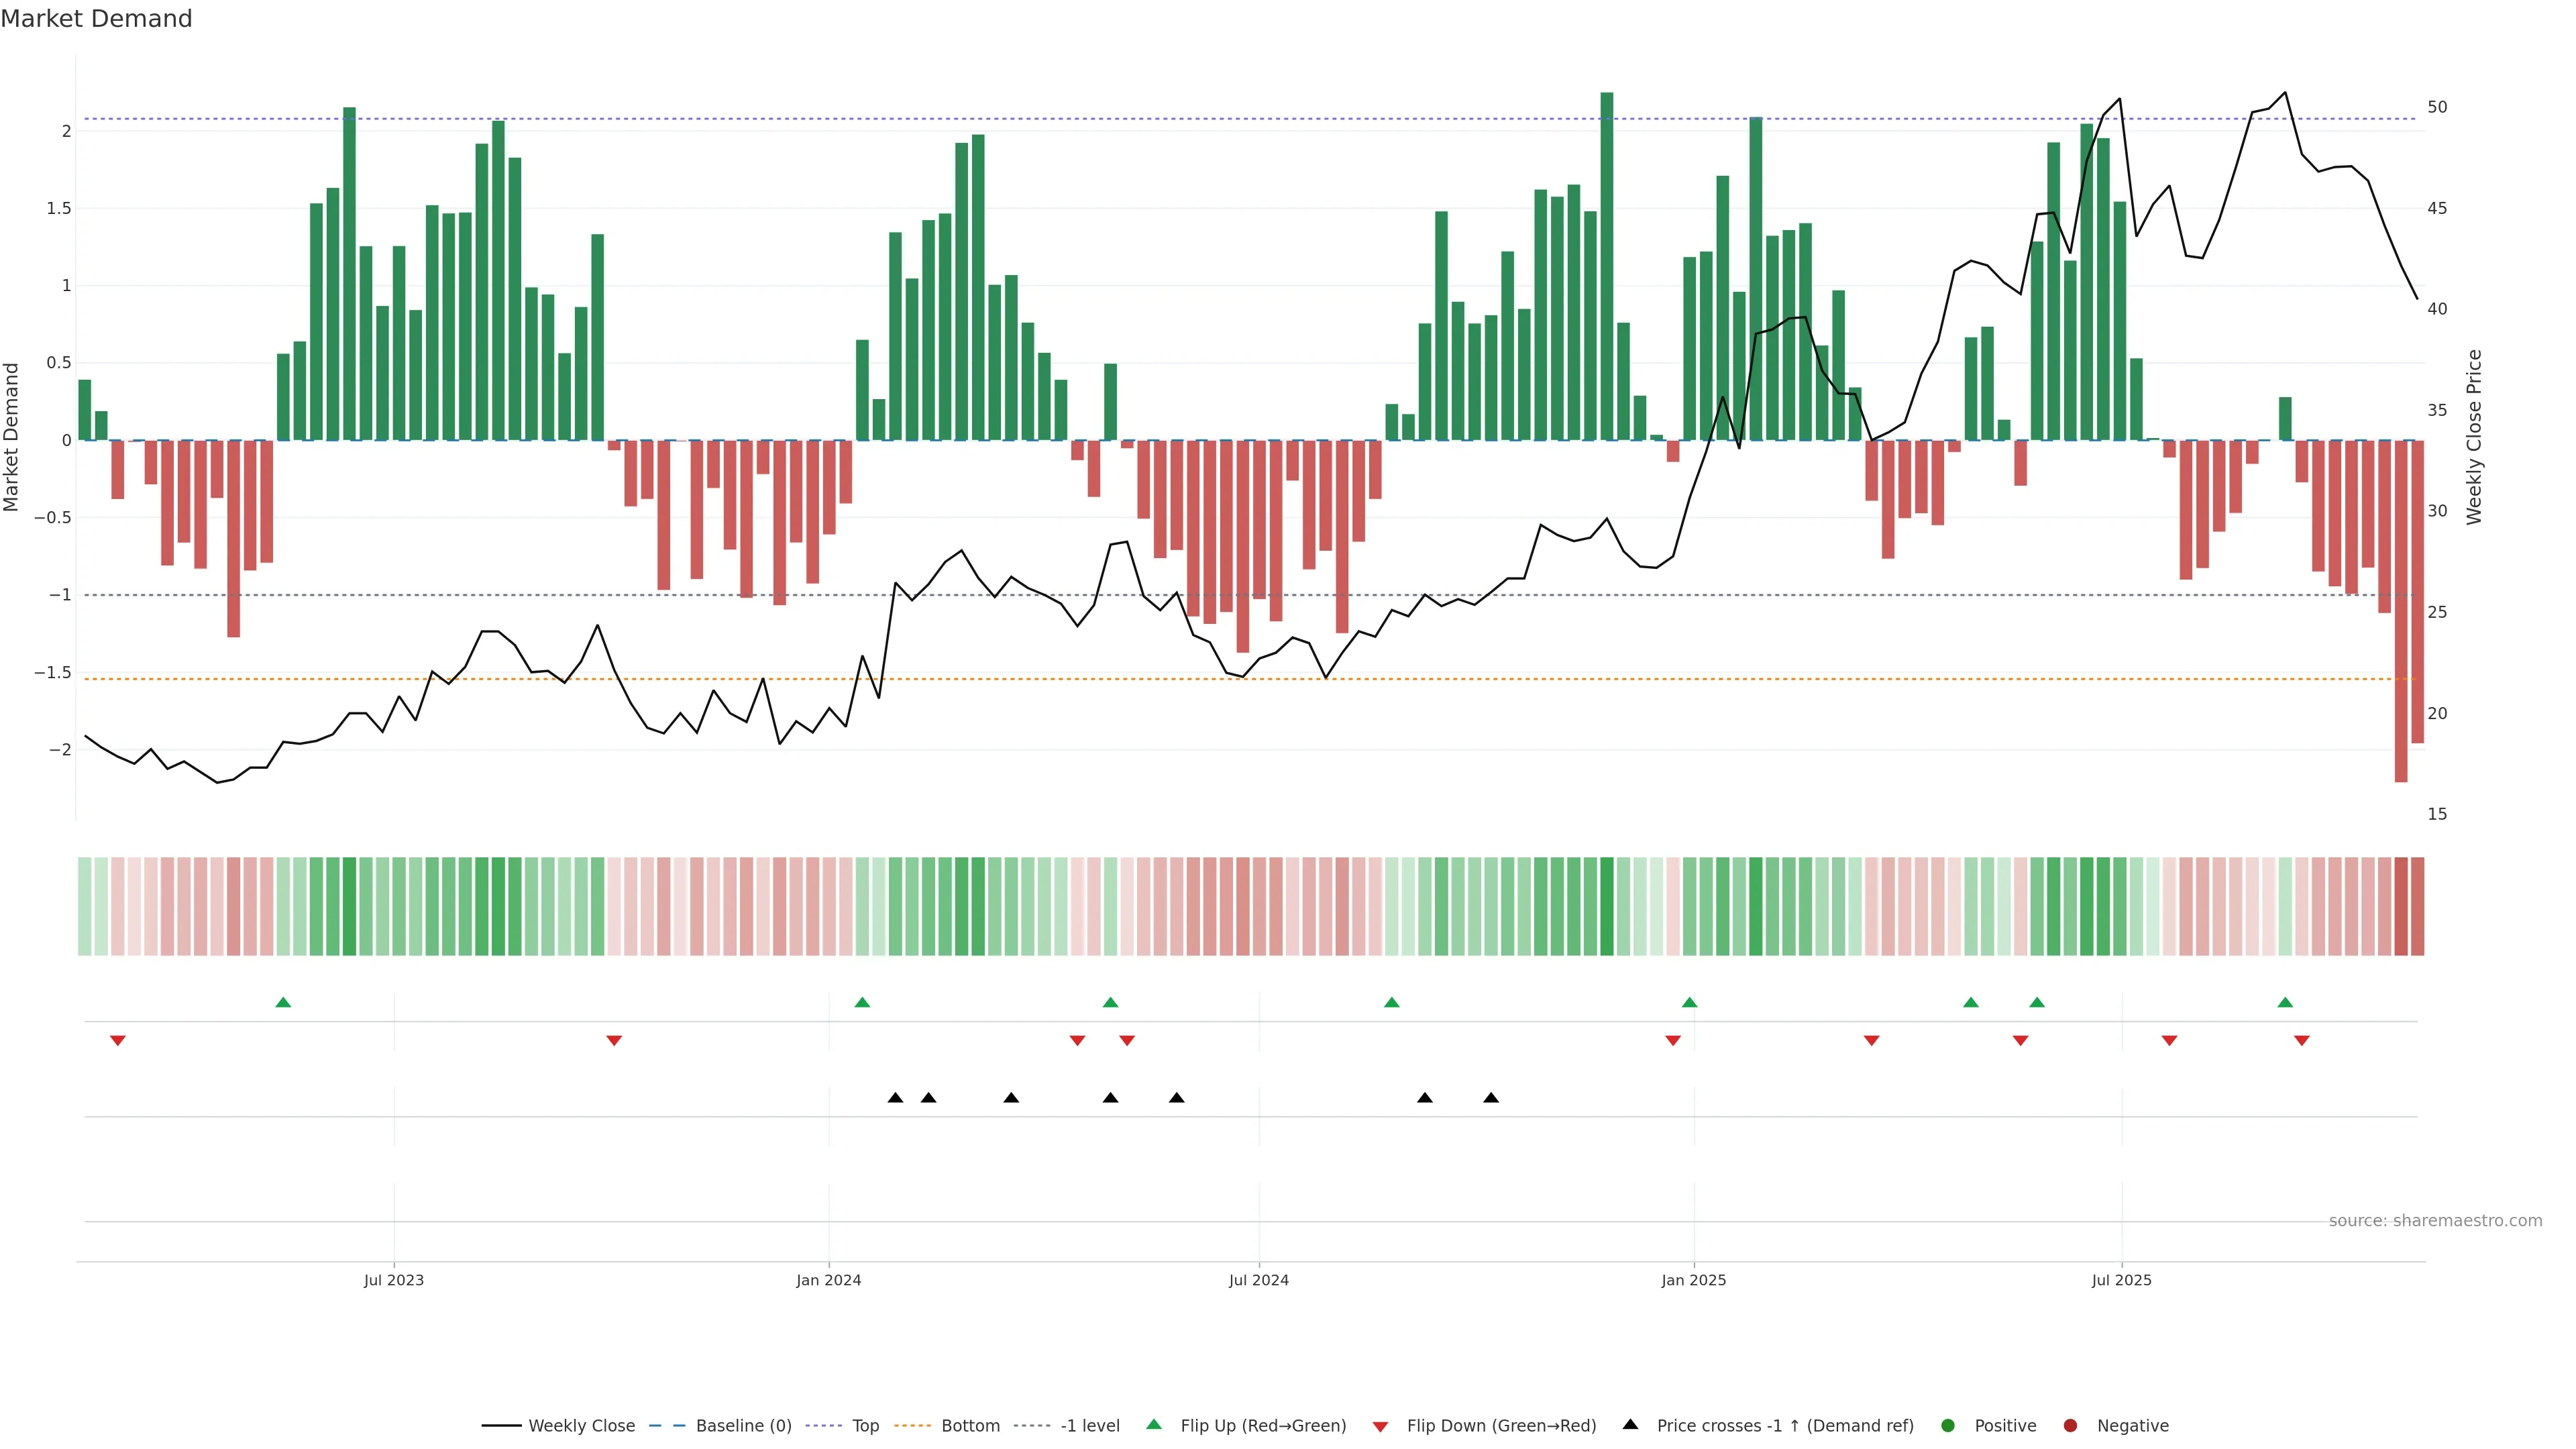2576x1449 pixels.
Task: Click the Weekly Close Price axis title
Action: coord(2474,437)
